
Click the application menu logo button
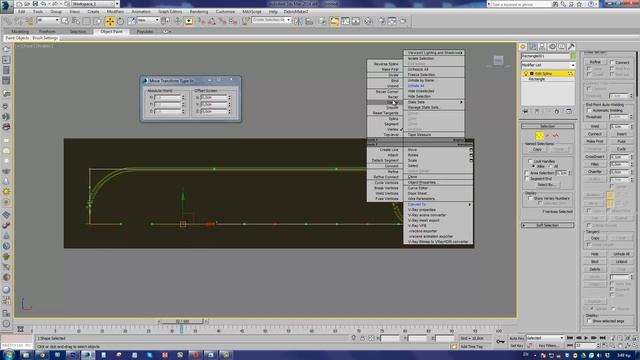point(7,7)
